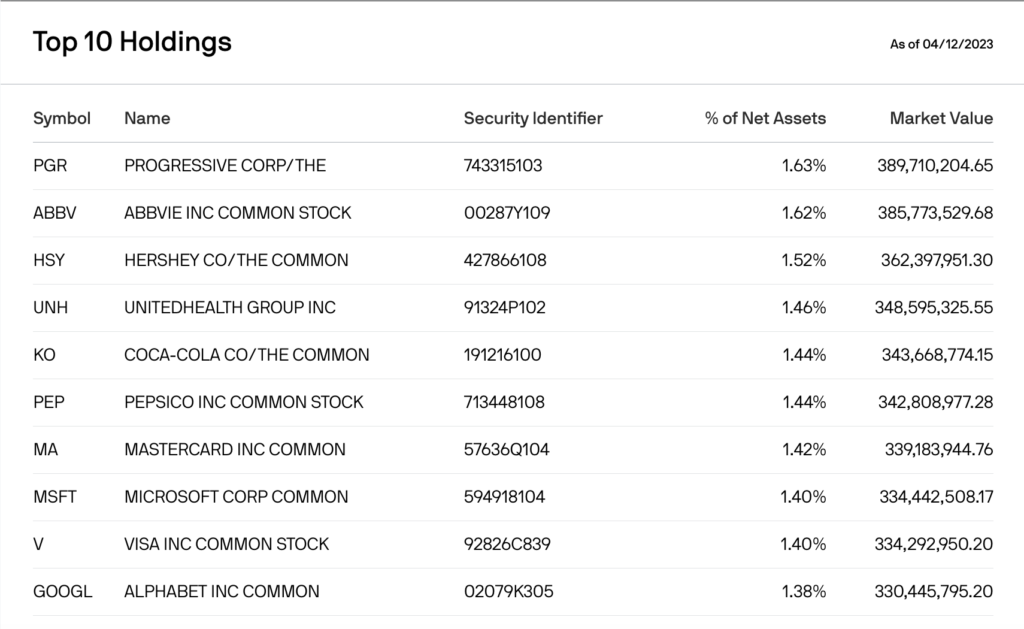This screenshot has width=1024, height=629.
Task: Click security identifier 743315103
Action: (503, 166)
